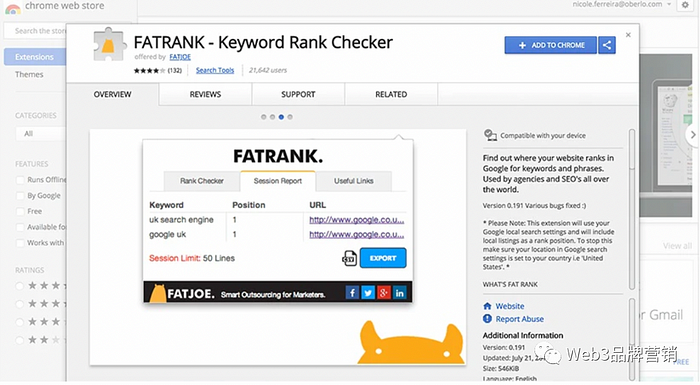
Task: Click the next arrow on right edge
Action: coord(692,134)
